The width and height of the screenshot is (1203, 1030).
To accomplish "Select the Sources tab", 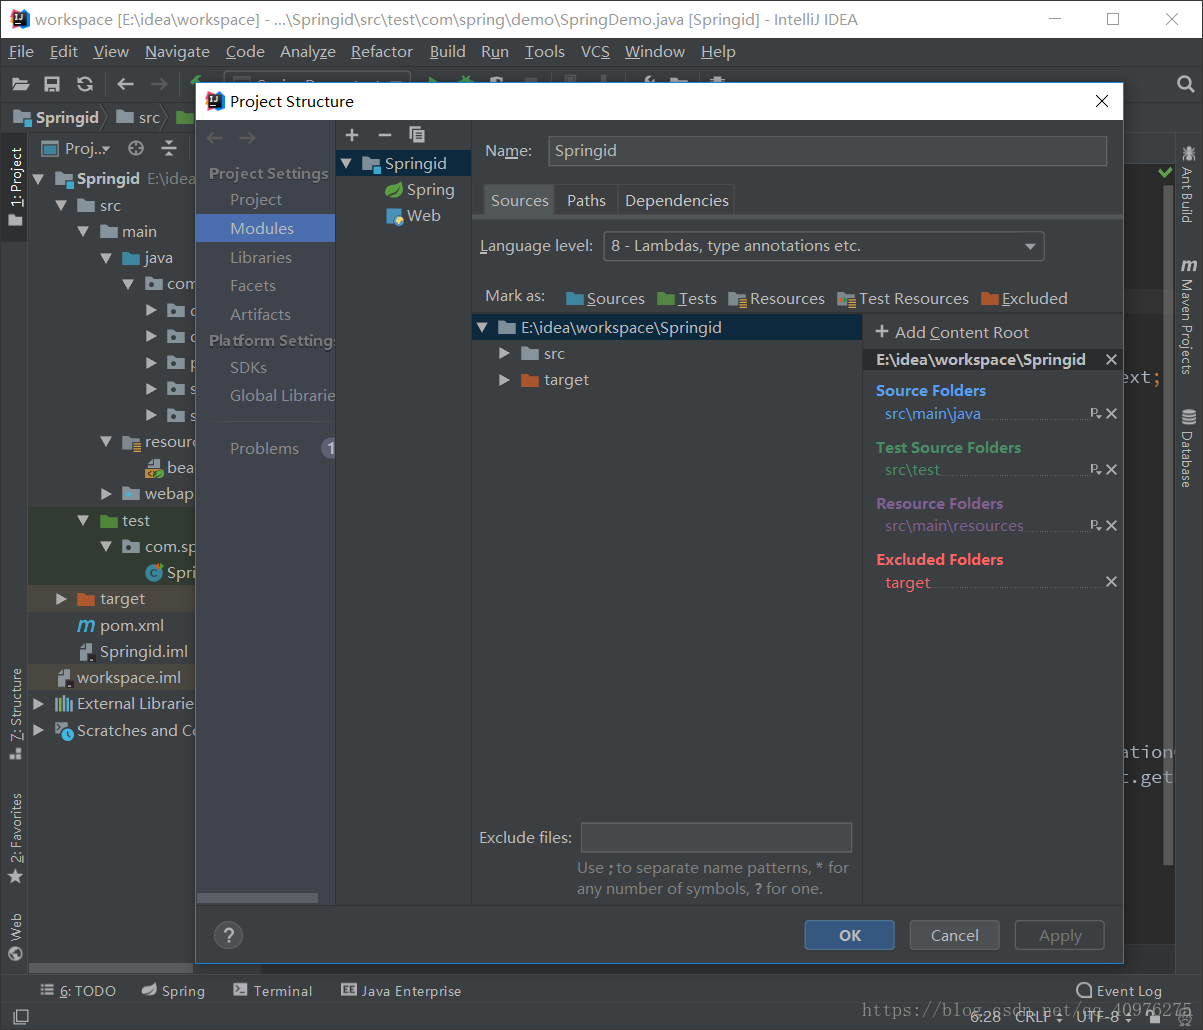I will coord(519,200).
